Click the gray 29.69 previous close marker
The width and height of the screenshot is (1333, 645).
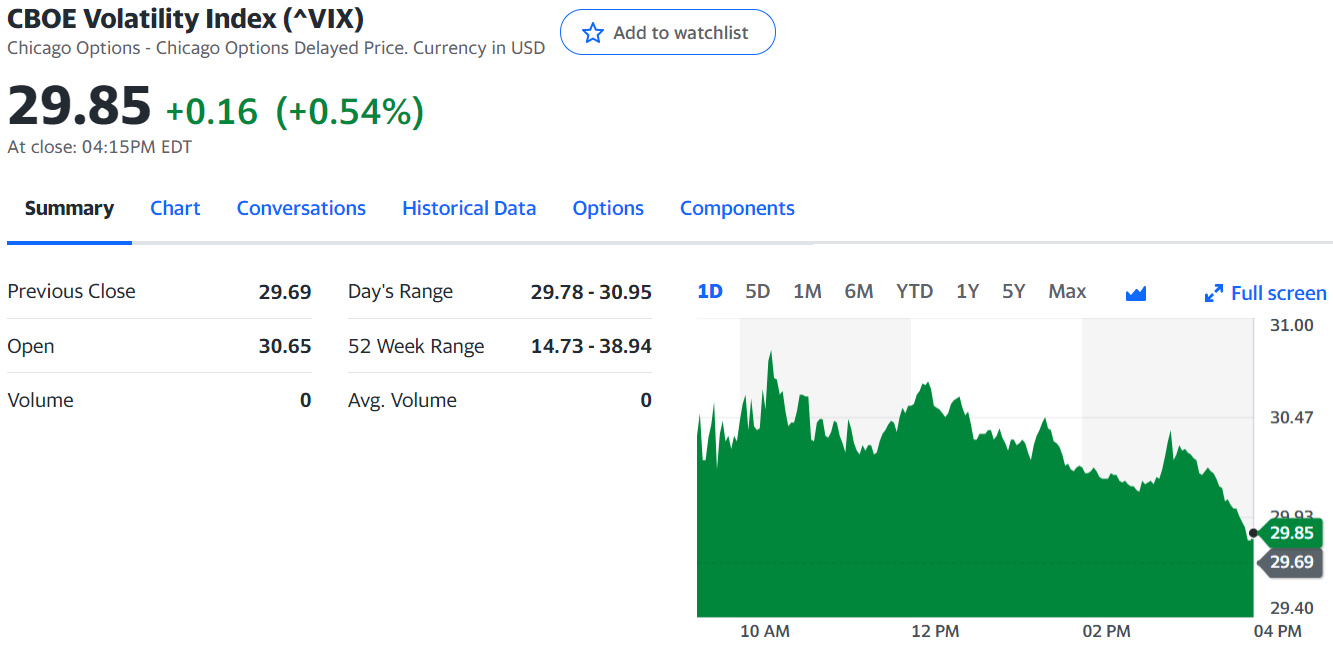point(1290,562)
